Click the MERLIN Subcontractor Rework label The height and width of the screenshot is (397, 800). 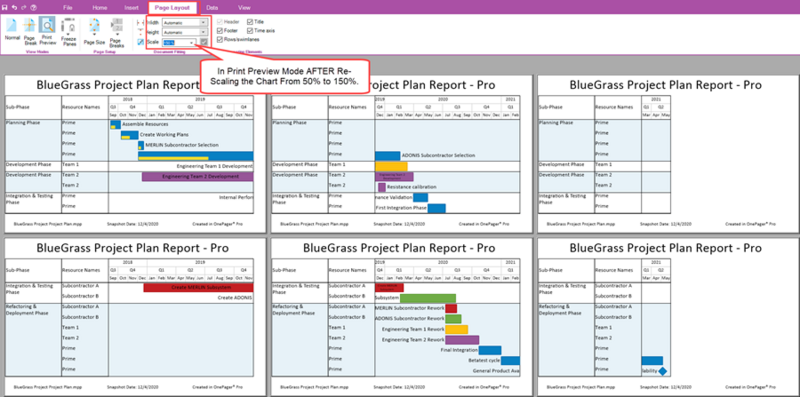[x=409, y=308]
